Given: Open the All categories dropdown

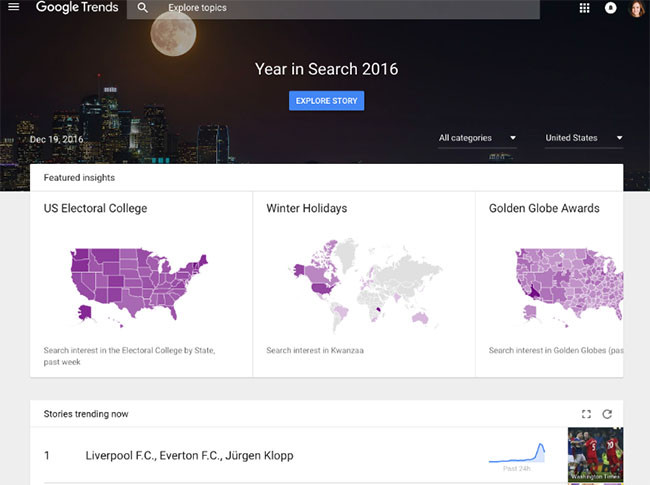Looking at the screenshot, I should pos(477,138).
